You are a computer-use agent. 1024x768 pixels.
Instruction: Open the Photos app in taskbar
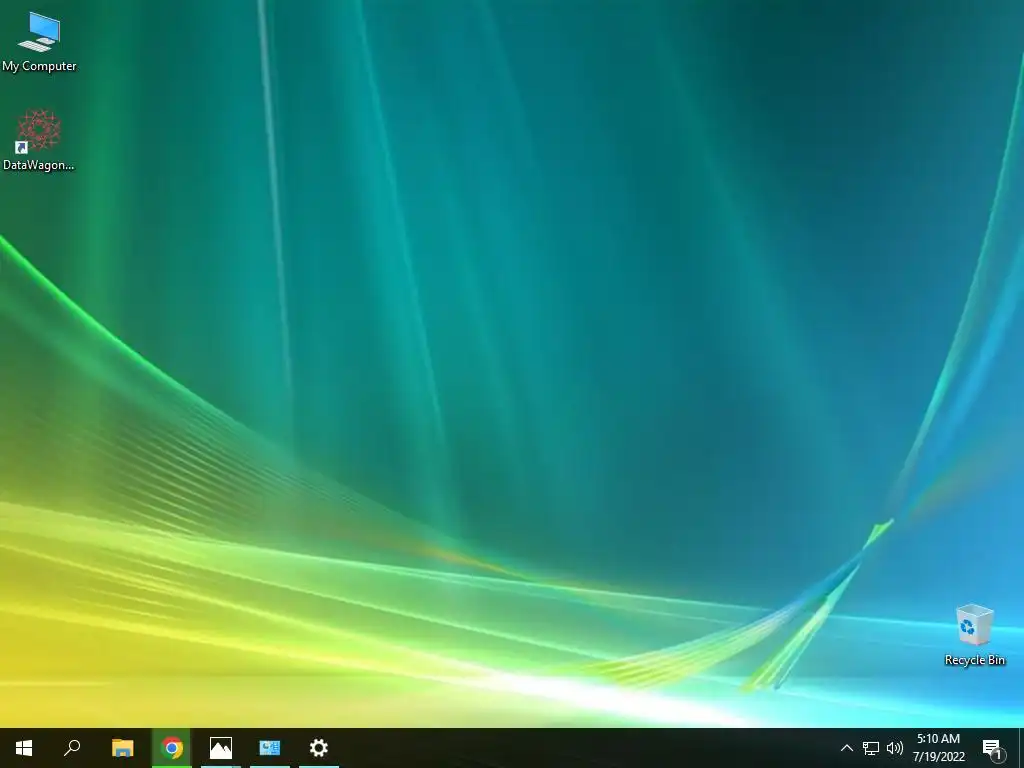coord(221,748)
